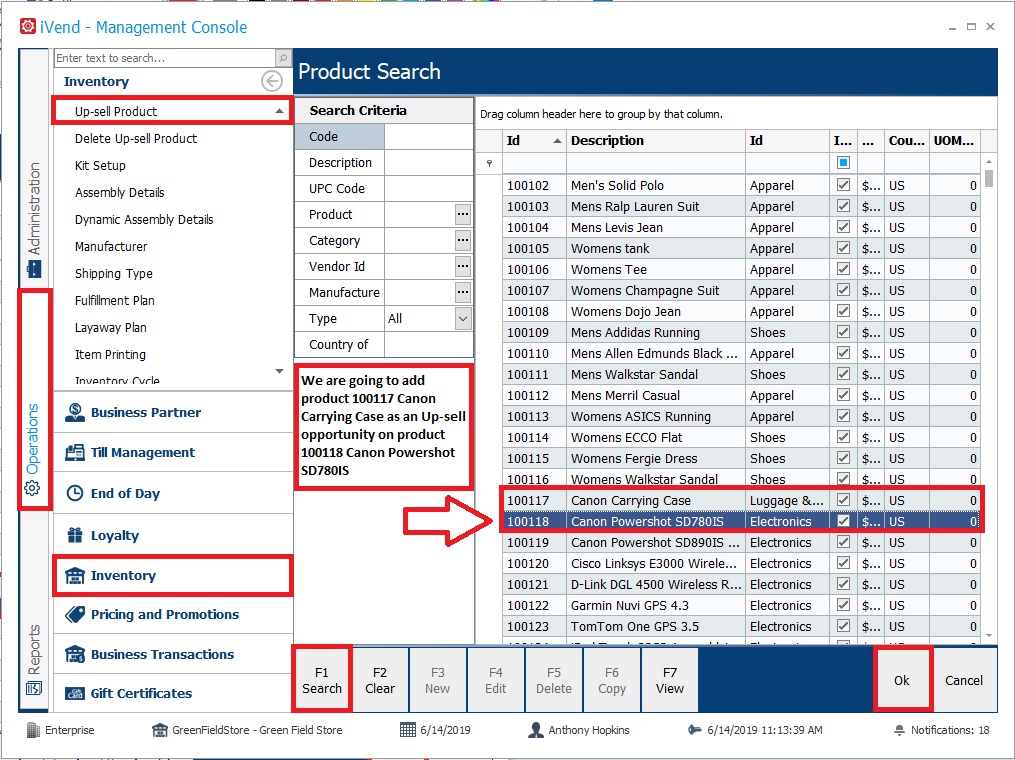Click the Administration tab briefcase icon
Screen dimensions: 1015x760
pyautogui.click(x=34, y=269)
